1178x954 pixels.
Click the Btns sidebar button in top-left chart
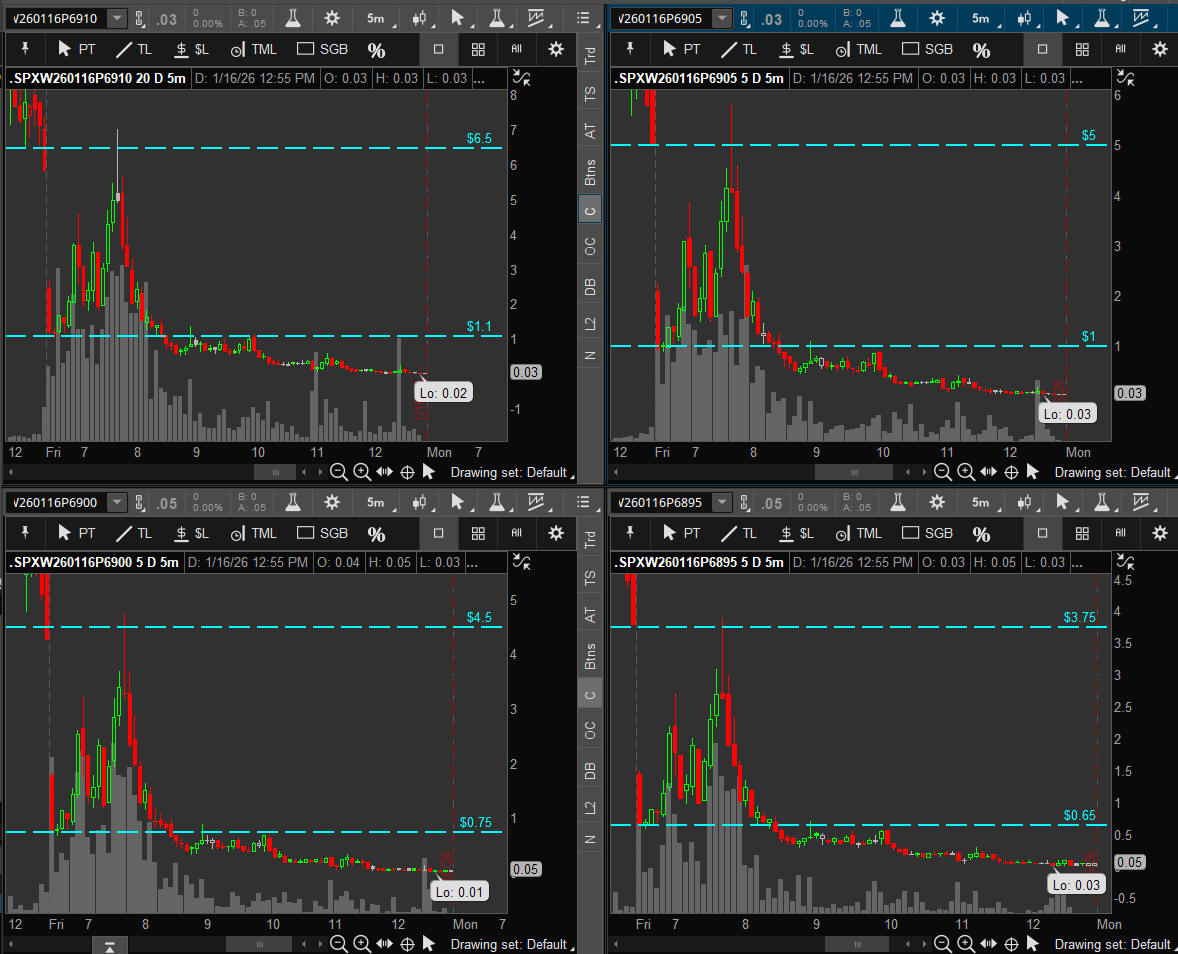590,172
